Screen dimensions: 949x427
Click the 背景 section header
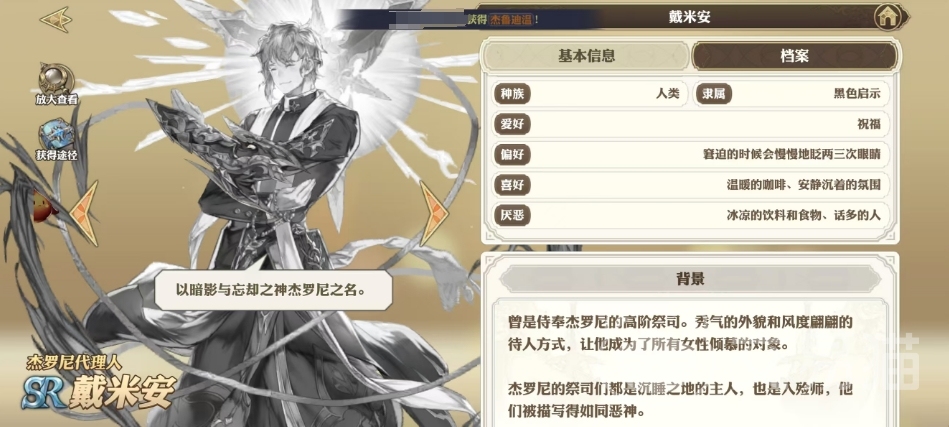(x=691, y=279)
